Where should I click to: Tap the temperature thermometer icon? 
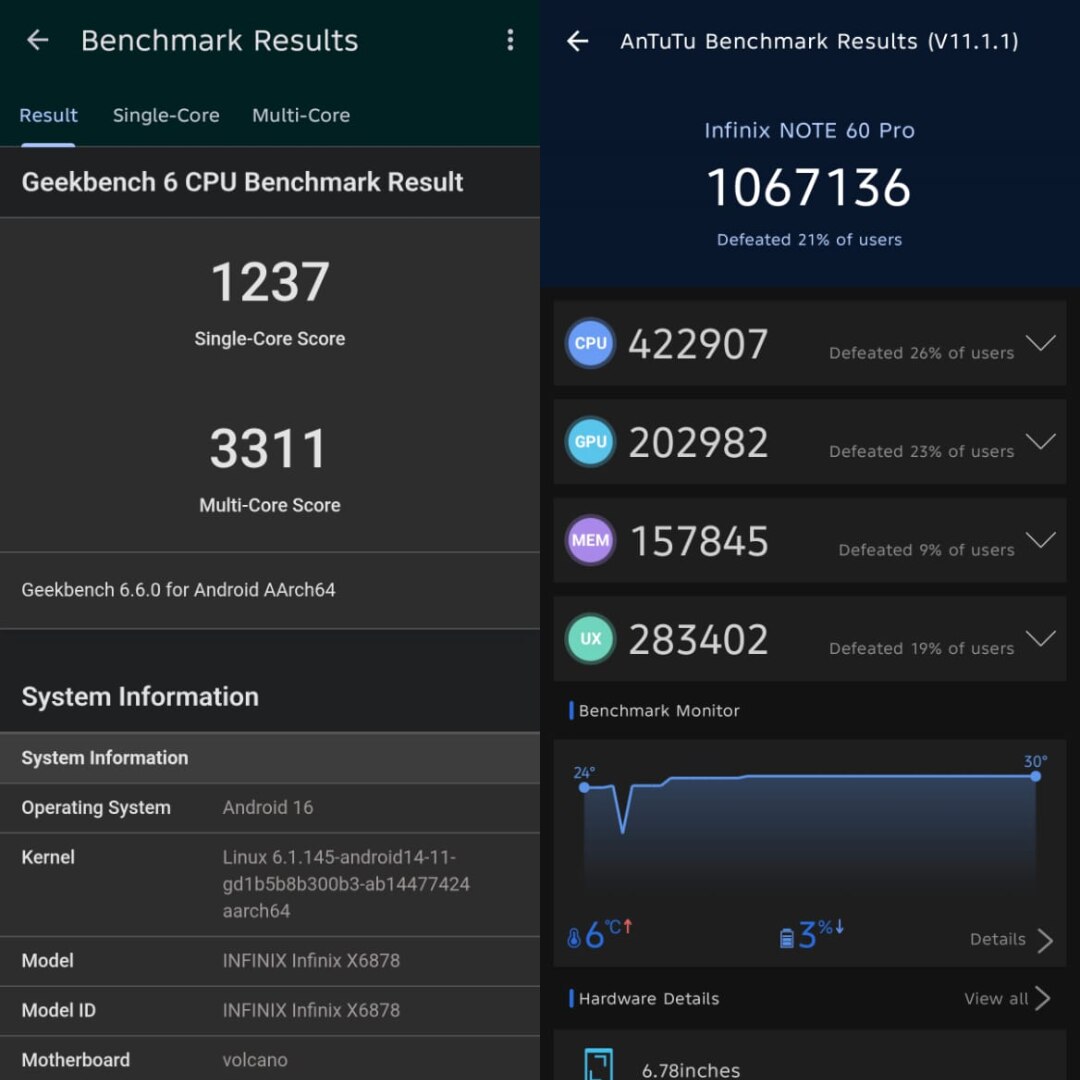pos(574,937)
